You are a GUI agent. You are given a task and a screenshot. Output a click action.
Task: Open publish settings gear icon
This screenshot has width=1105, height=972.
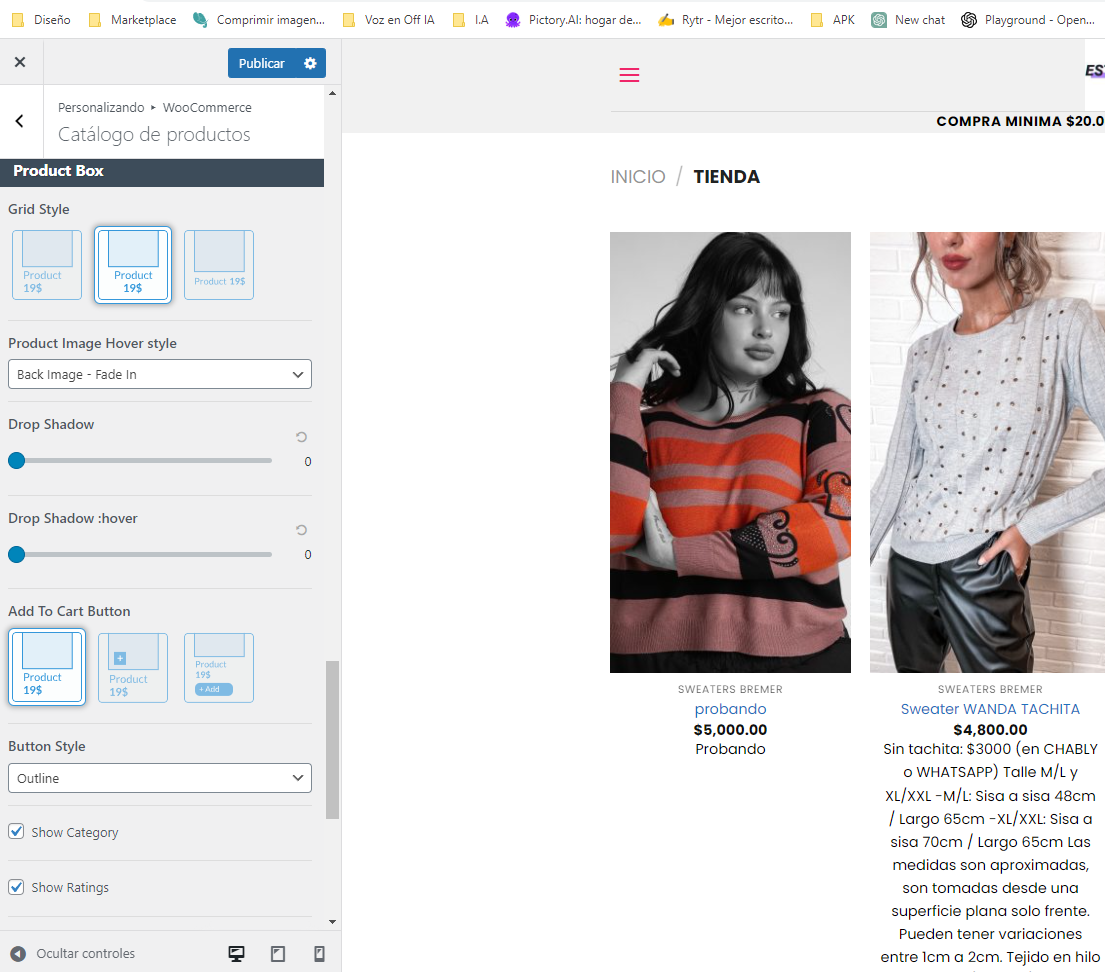pyautogui.click(x=310, y=63)
